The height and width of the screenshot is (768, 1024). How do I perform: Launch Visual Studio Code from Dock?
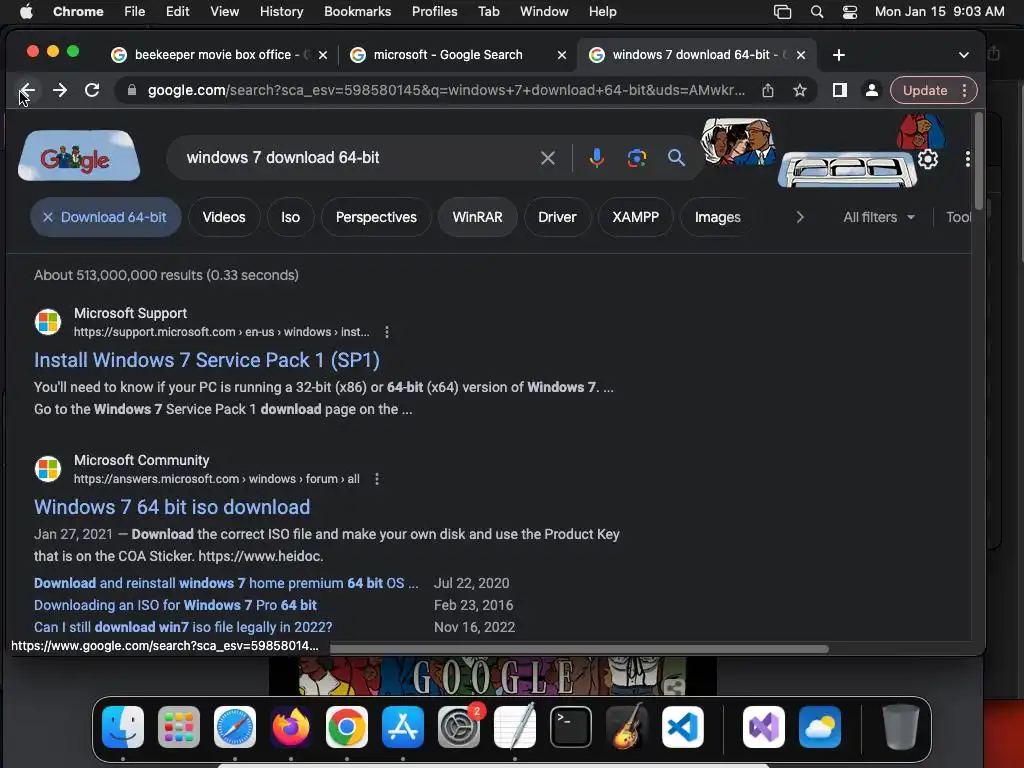(x=682, y=727)
